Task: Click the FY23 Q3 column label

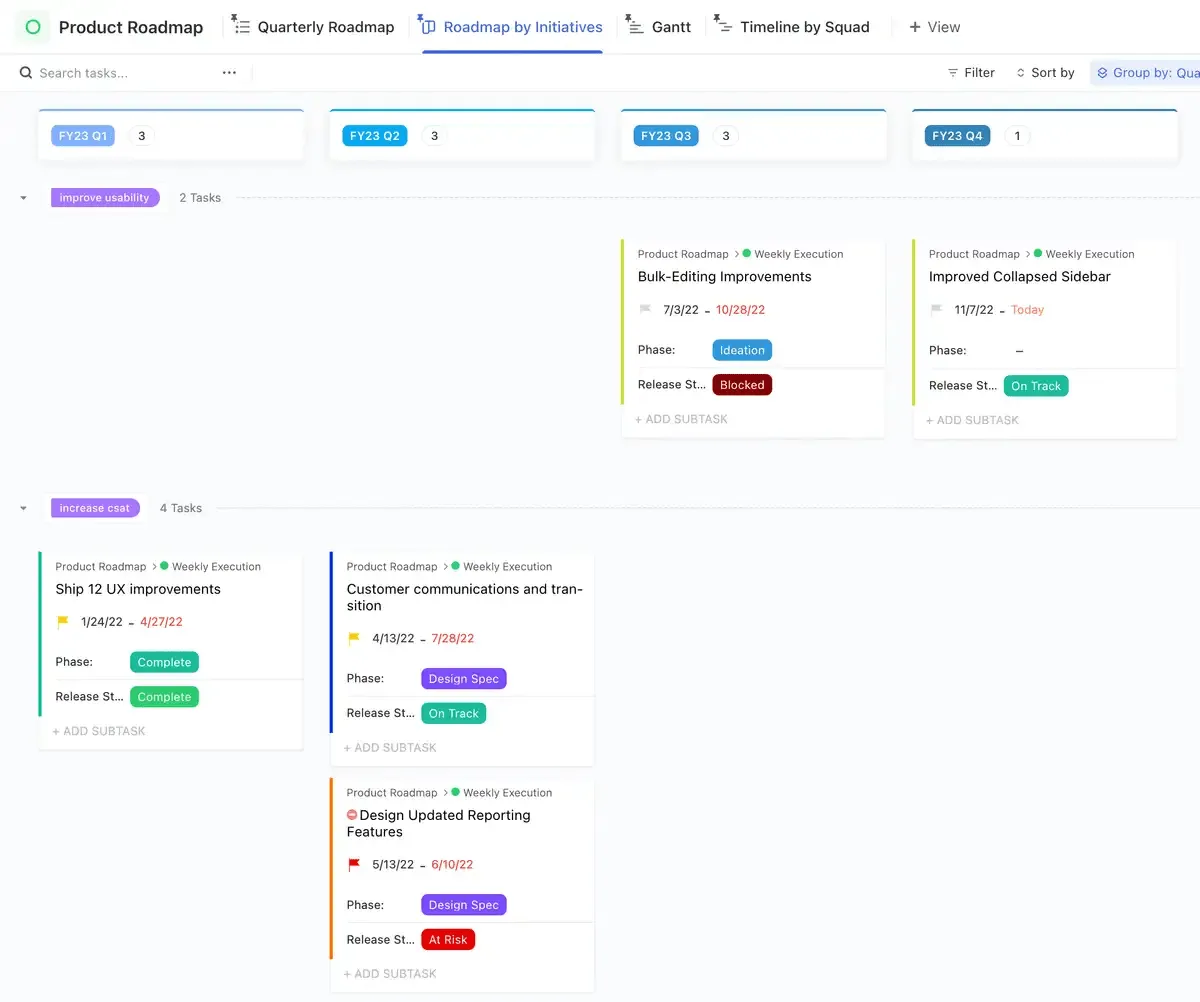Action: click(x=666, y=136)
